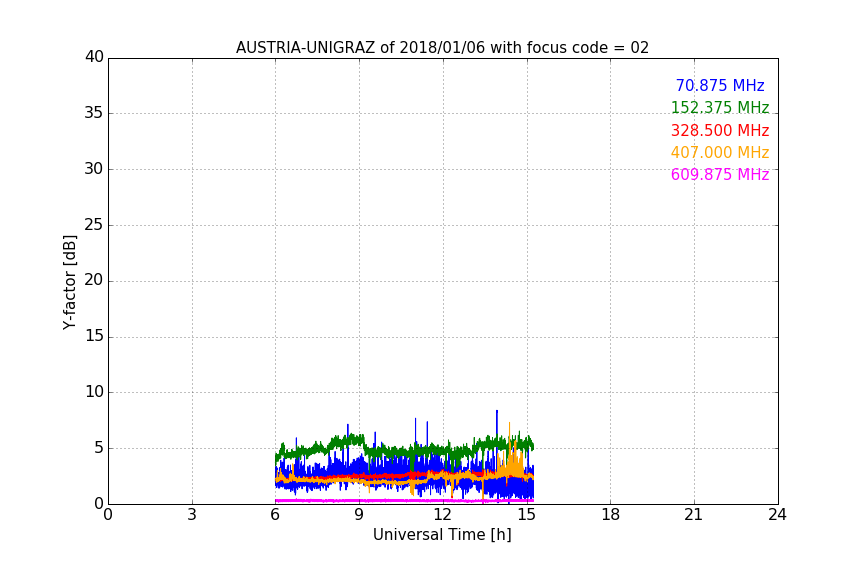Click the x-axis tick label 6
864x576 pixels.
275,515
